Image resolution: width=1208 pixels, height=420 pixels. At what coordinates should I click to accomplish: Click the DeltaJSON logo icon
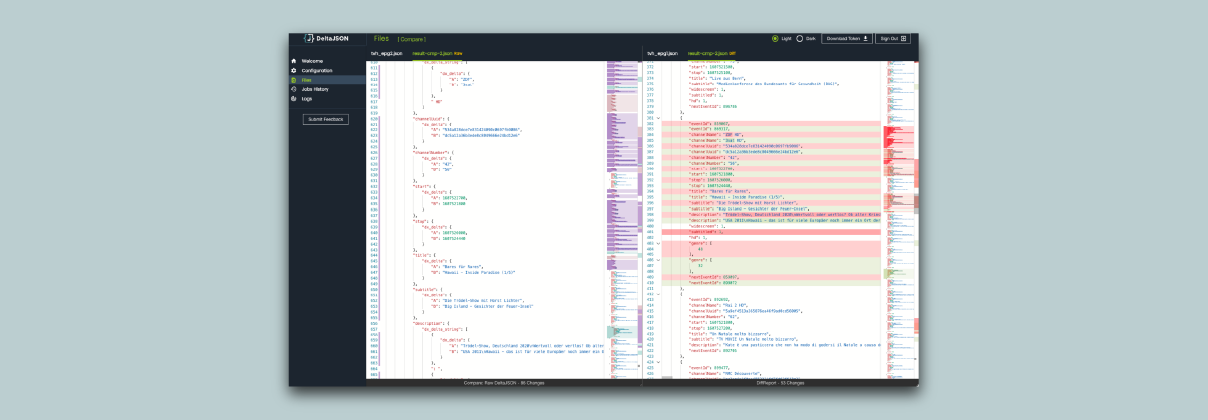point(309,38)
